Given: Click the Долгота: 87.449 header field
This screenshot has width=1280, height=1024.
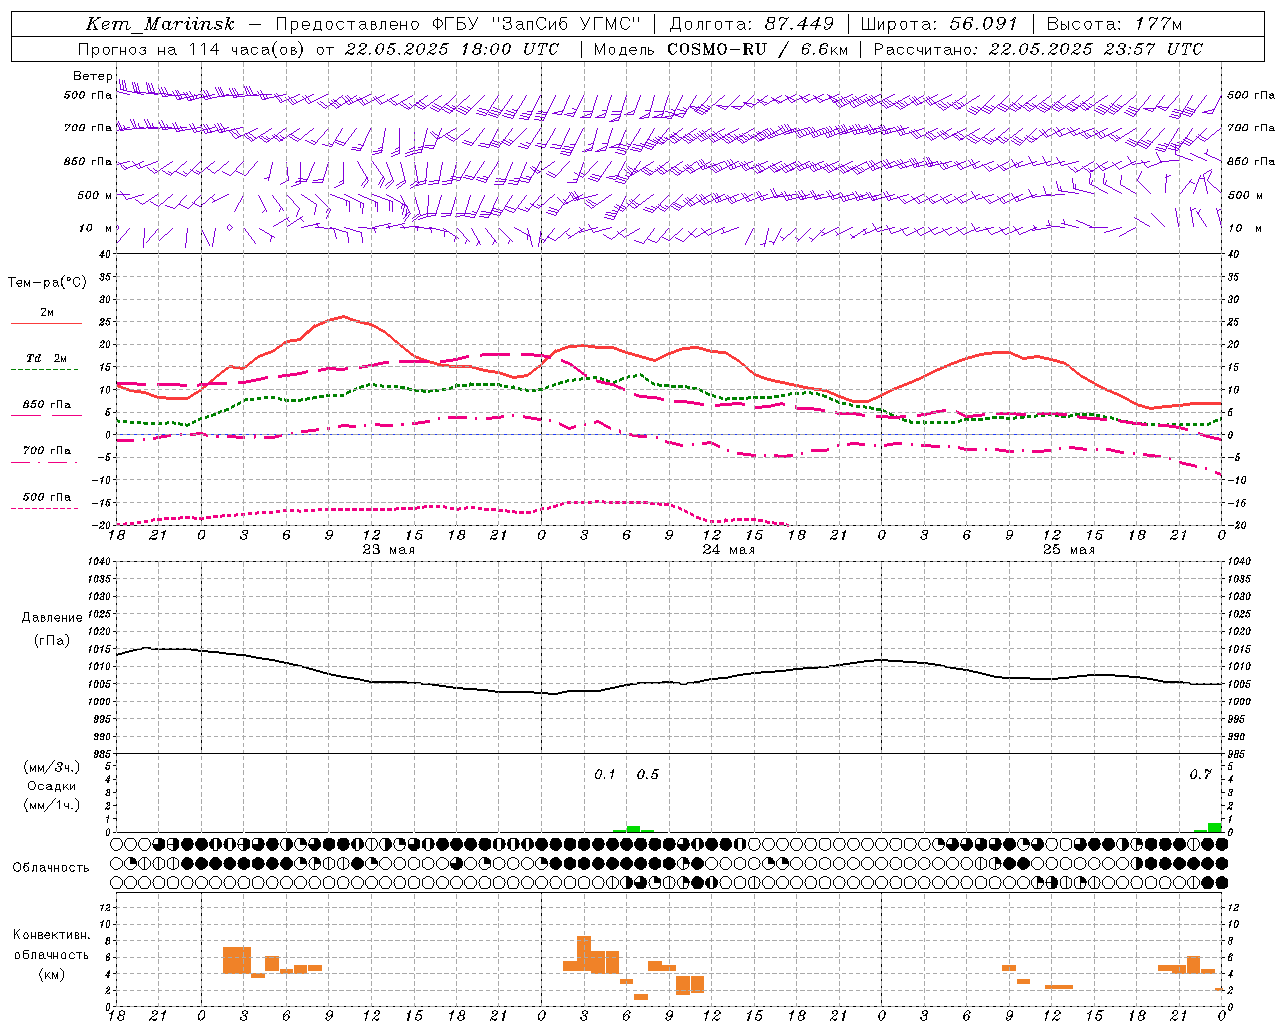Looking at the screenshot, I should point(751,24).
